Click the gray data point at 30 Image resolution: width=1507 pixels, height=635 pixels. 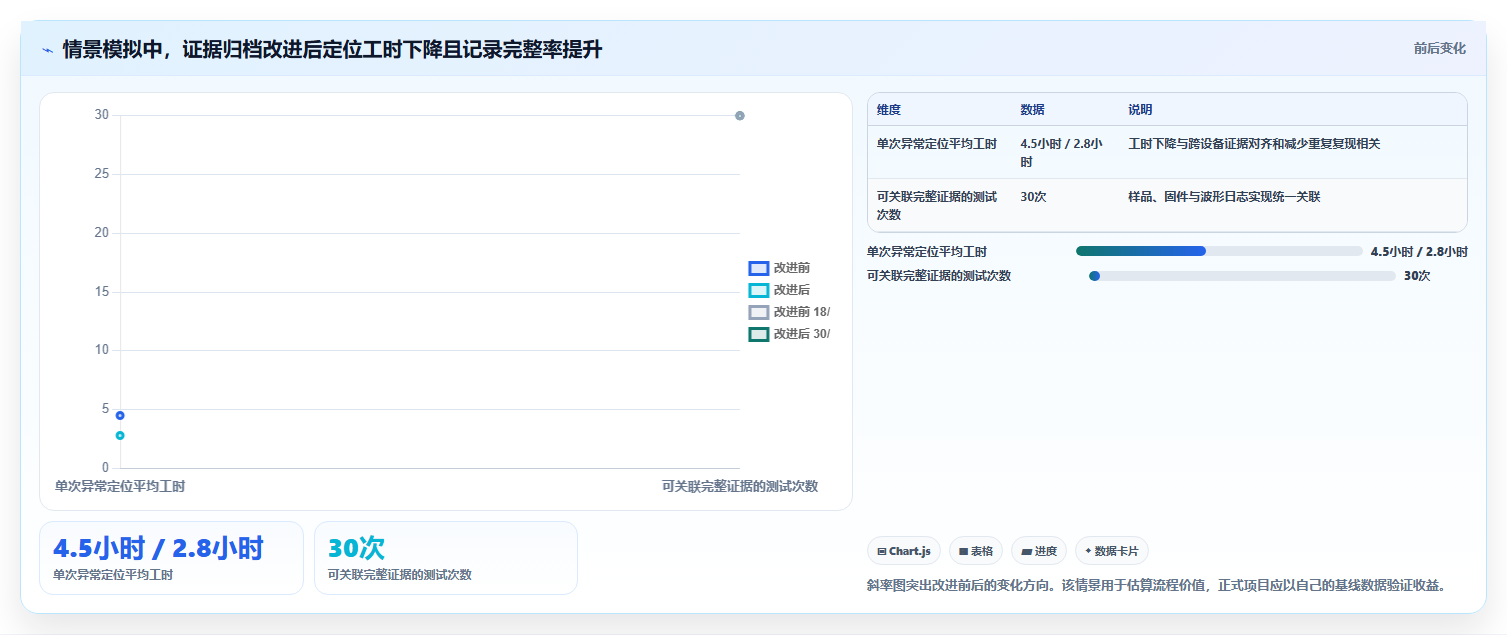pyautogui.click(x=740, y=116)
